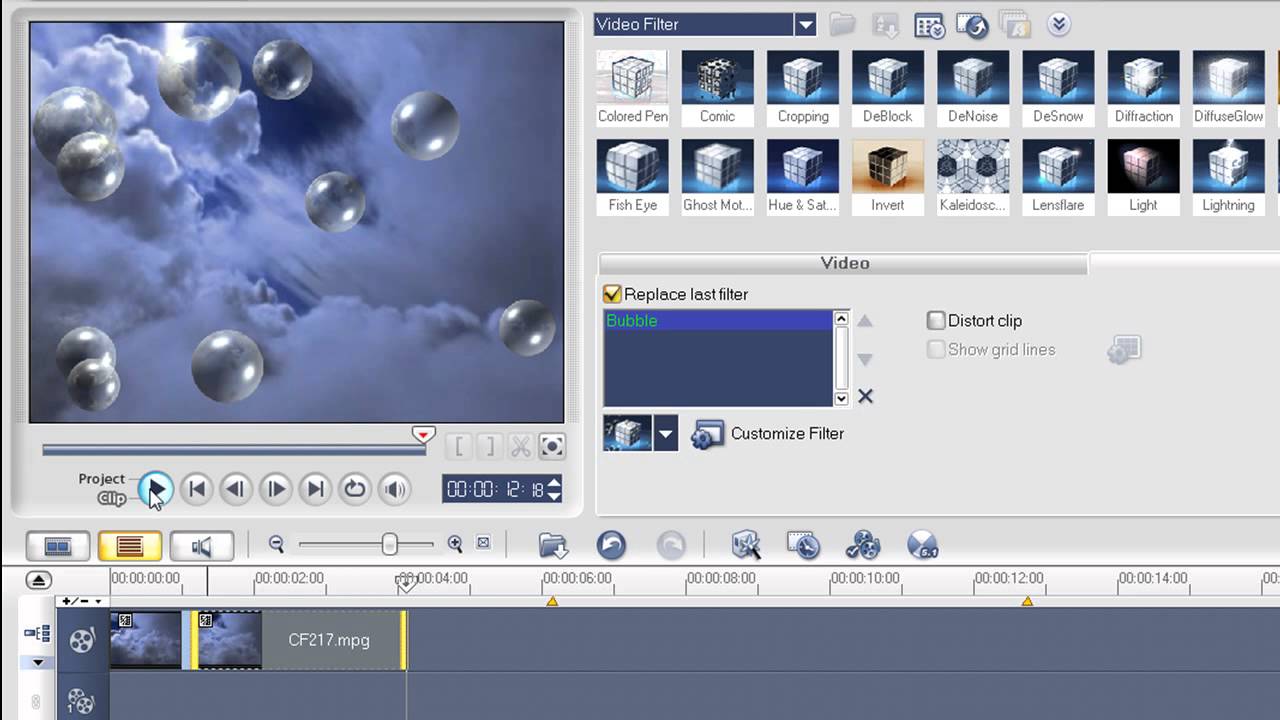Viewport: 1280px width, 720px height.
Task: Select the Video panel tab
Action: click(x=845, y=263)
